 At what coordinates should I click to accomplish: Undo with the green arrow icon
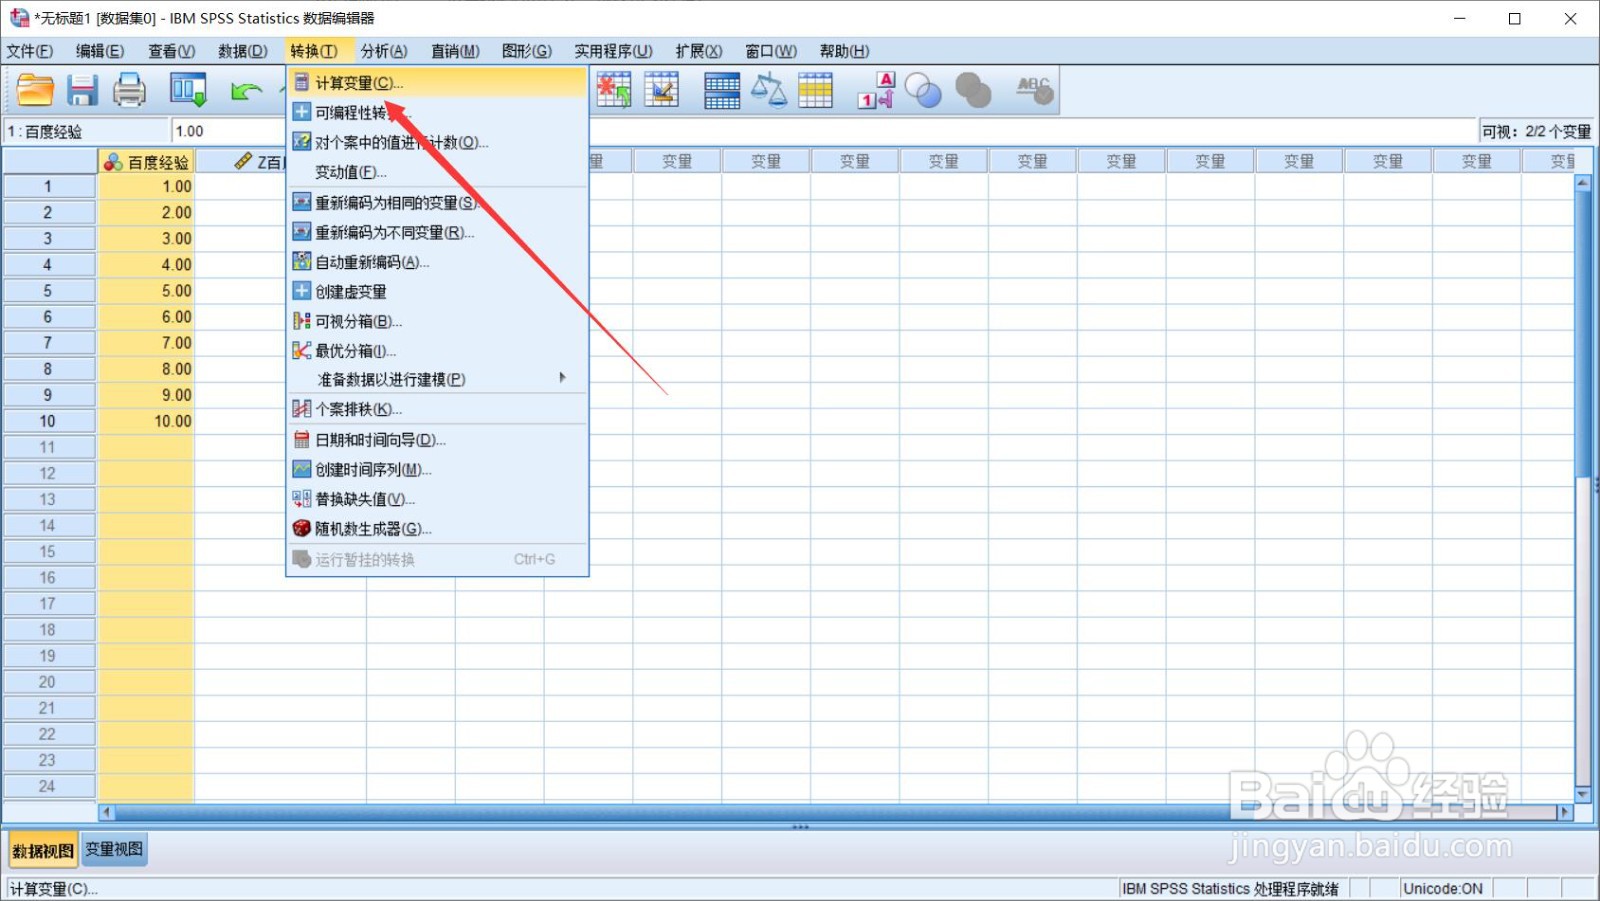(246, 91)
